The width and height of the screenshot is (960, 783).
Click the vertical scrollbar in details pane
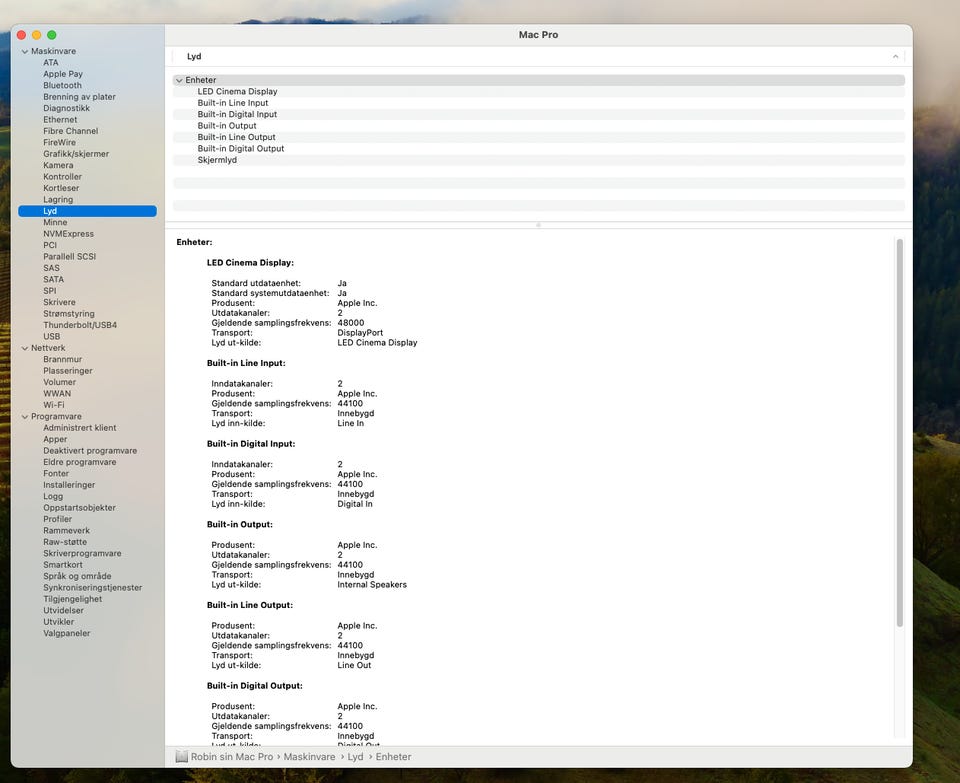click(x=899, y=430)
